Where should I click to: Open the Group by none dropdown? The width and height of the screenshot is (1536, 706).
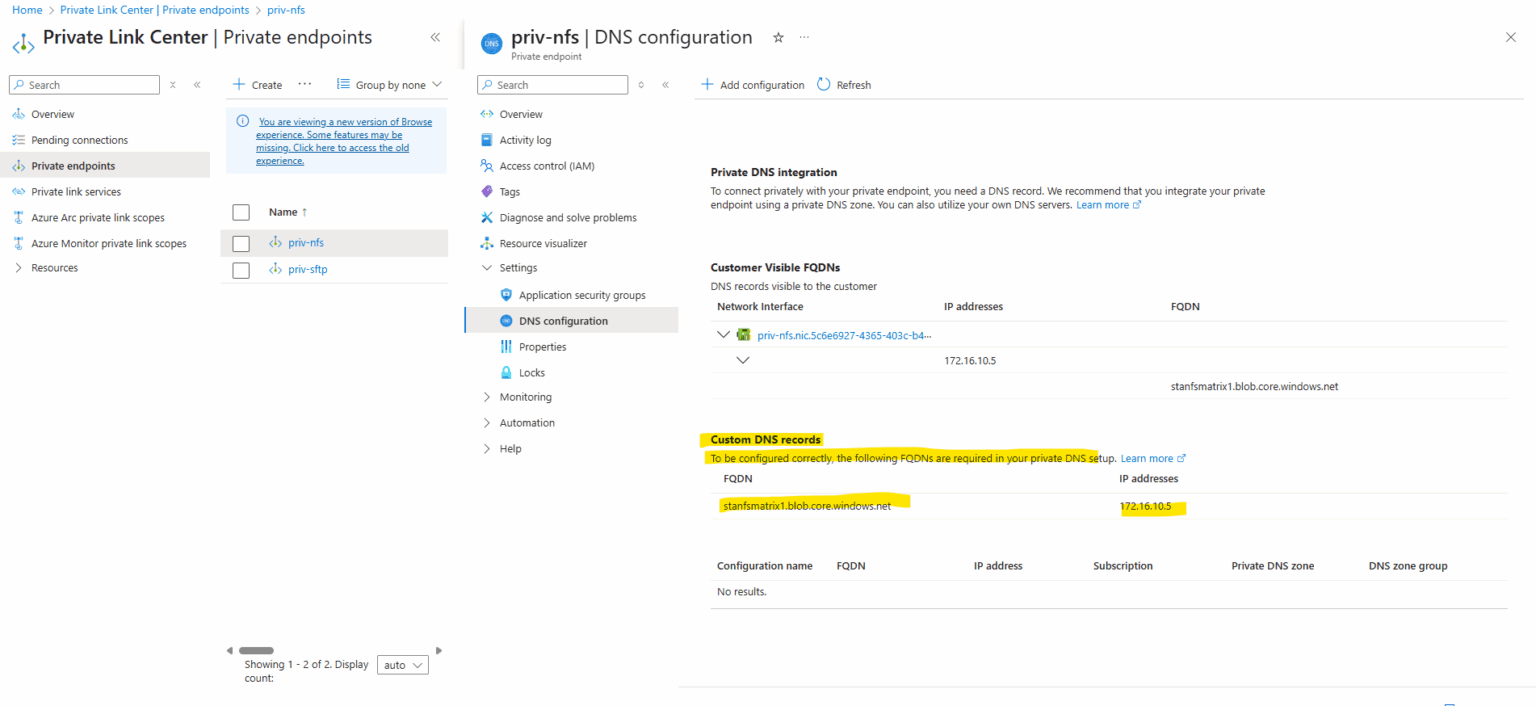pyautogui.click(x=389, y=84)
